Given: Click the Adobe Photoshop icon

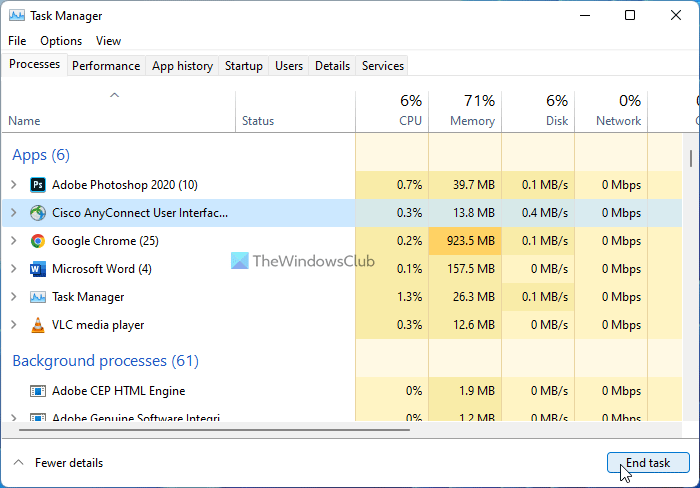Looking at the screenshot, I should 38,185.
